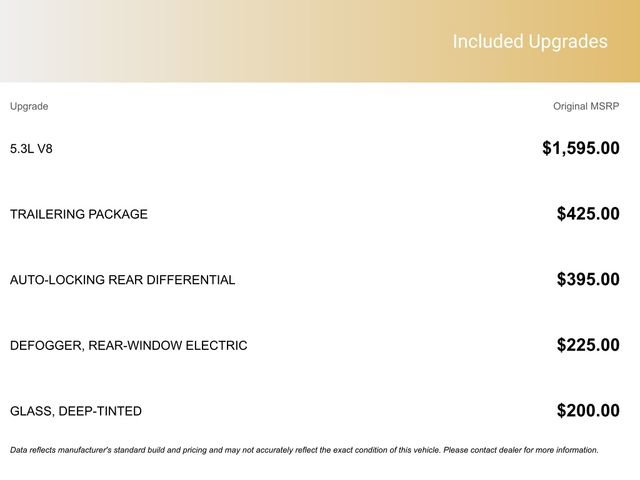Select the $200.00 price

click(x=588, y=411)
